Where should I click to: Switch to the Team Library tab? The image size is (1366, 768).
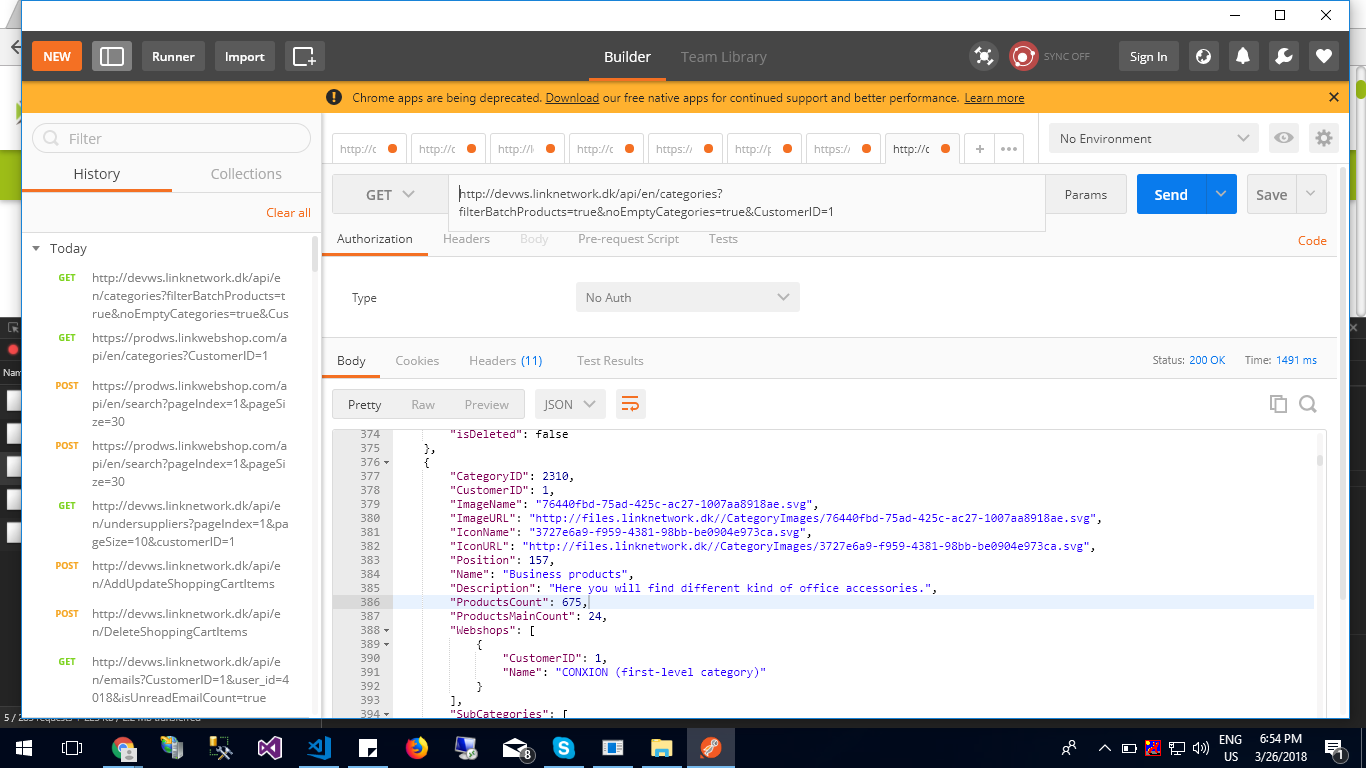[724, 57]
